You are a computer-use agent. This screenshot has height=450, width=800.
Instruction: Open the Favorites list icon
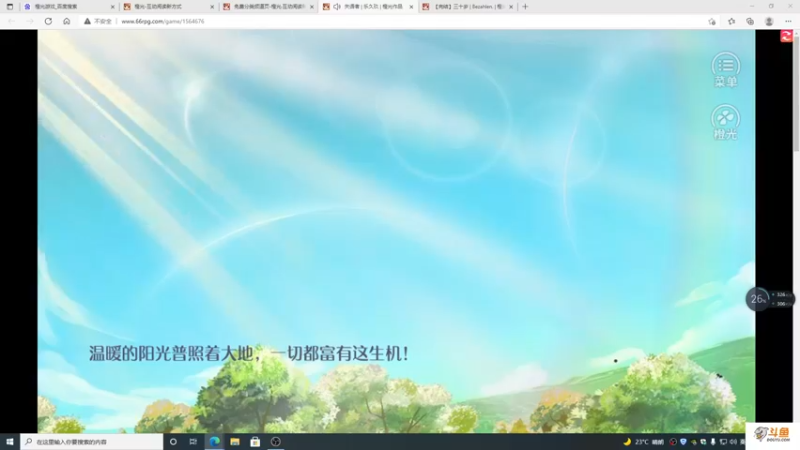[x=732, y=21]
